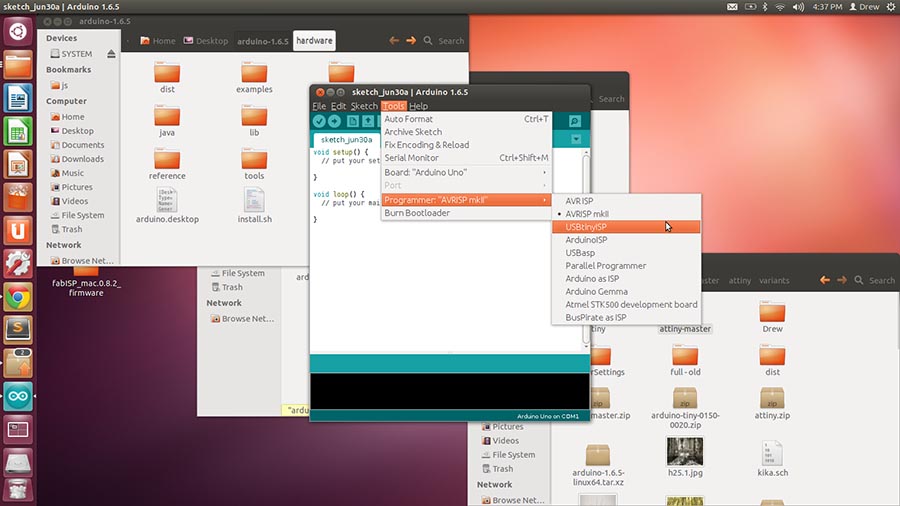Image resolution: width=900 pixels, height=506 pixels.
Task: Select ArduinoISP programmer option
Action: click(626, 240)
